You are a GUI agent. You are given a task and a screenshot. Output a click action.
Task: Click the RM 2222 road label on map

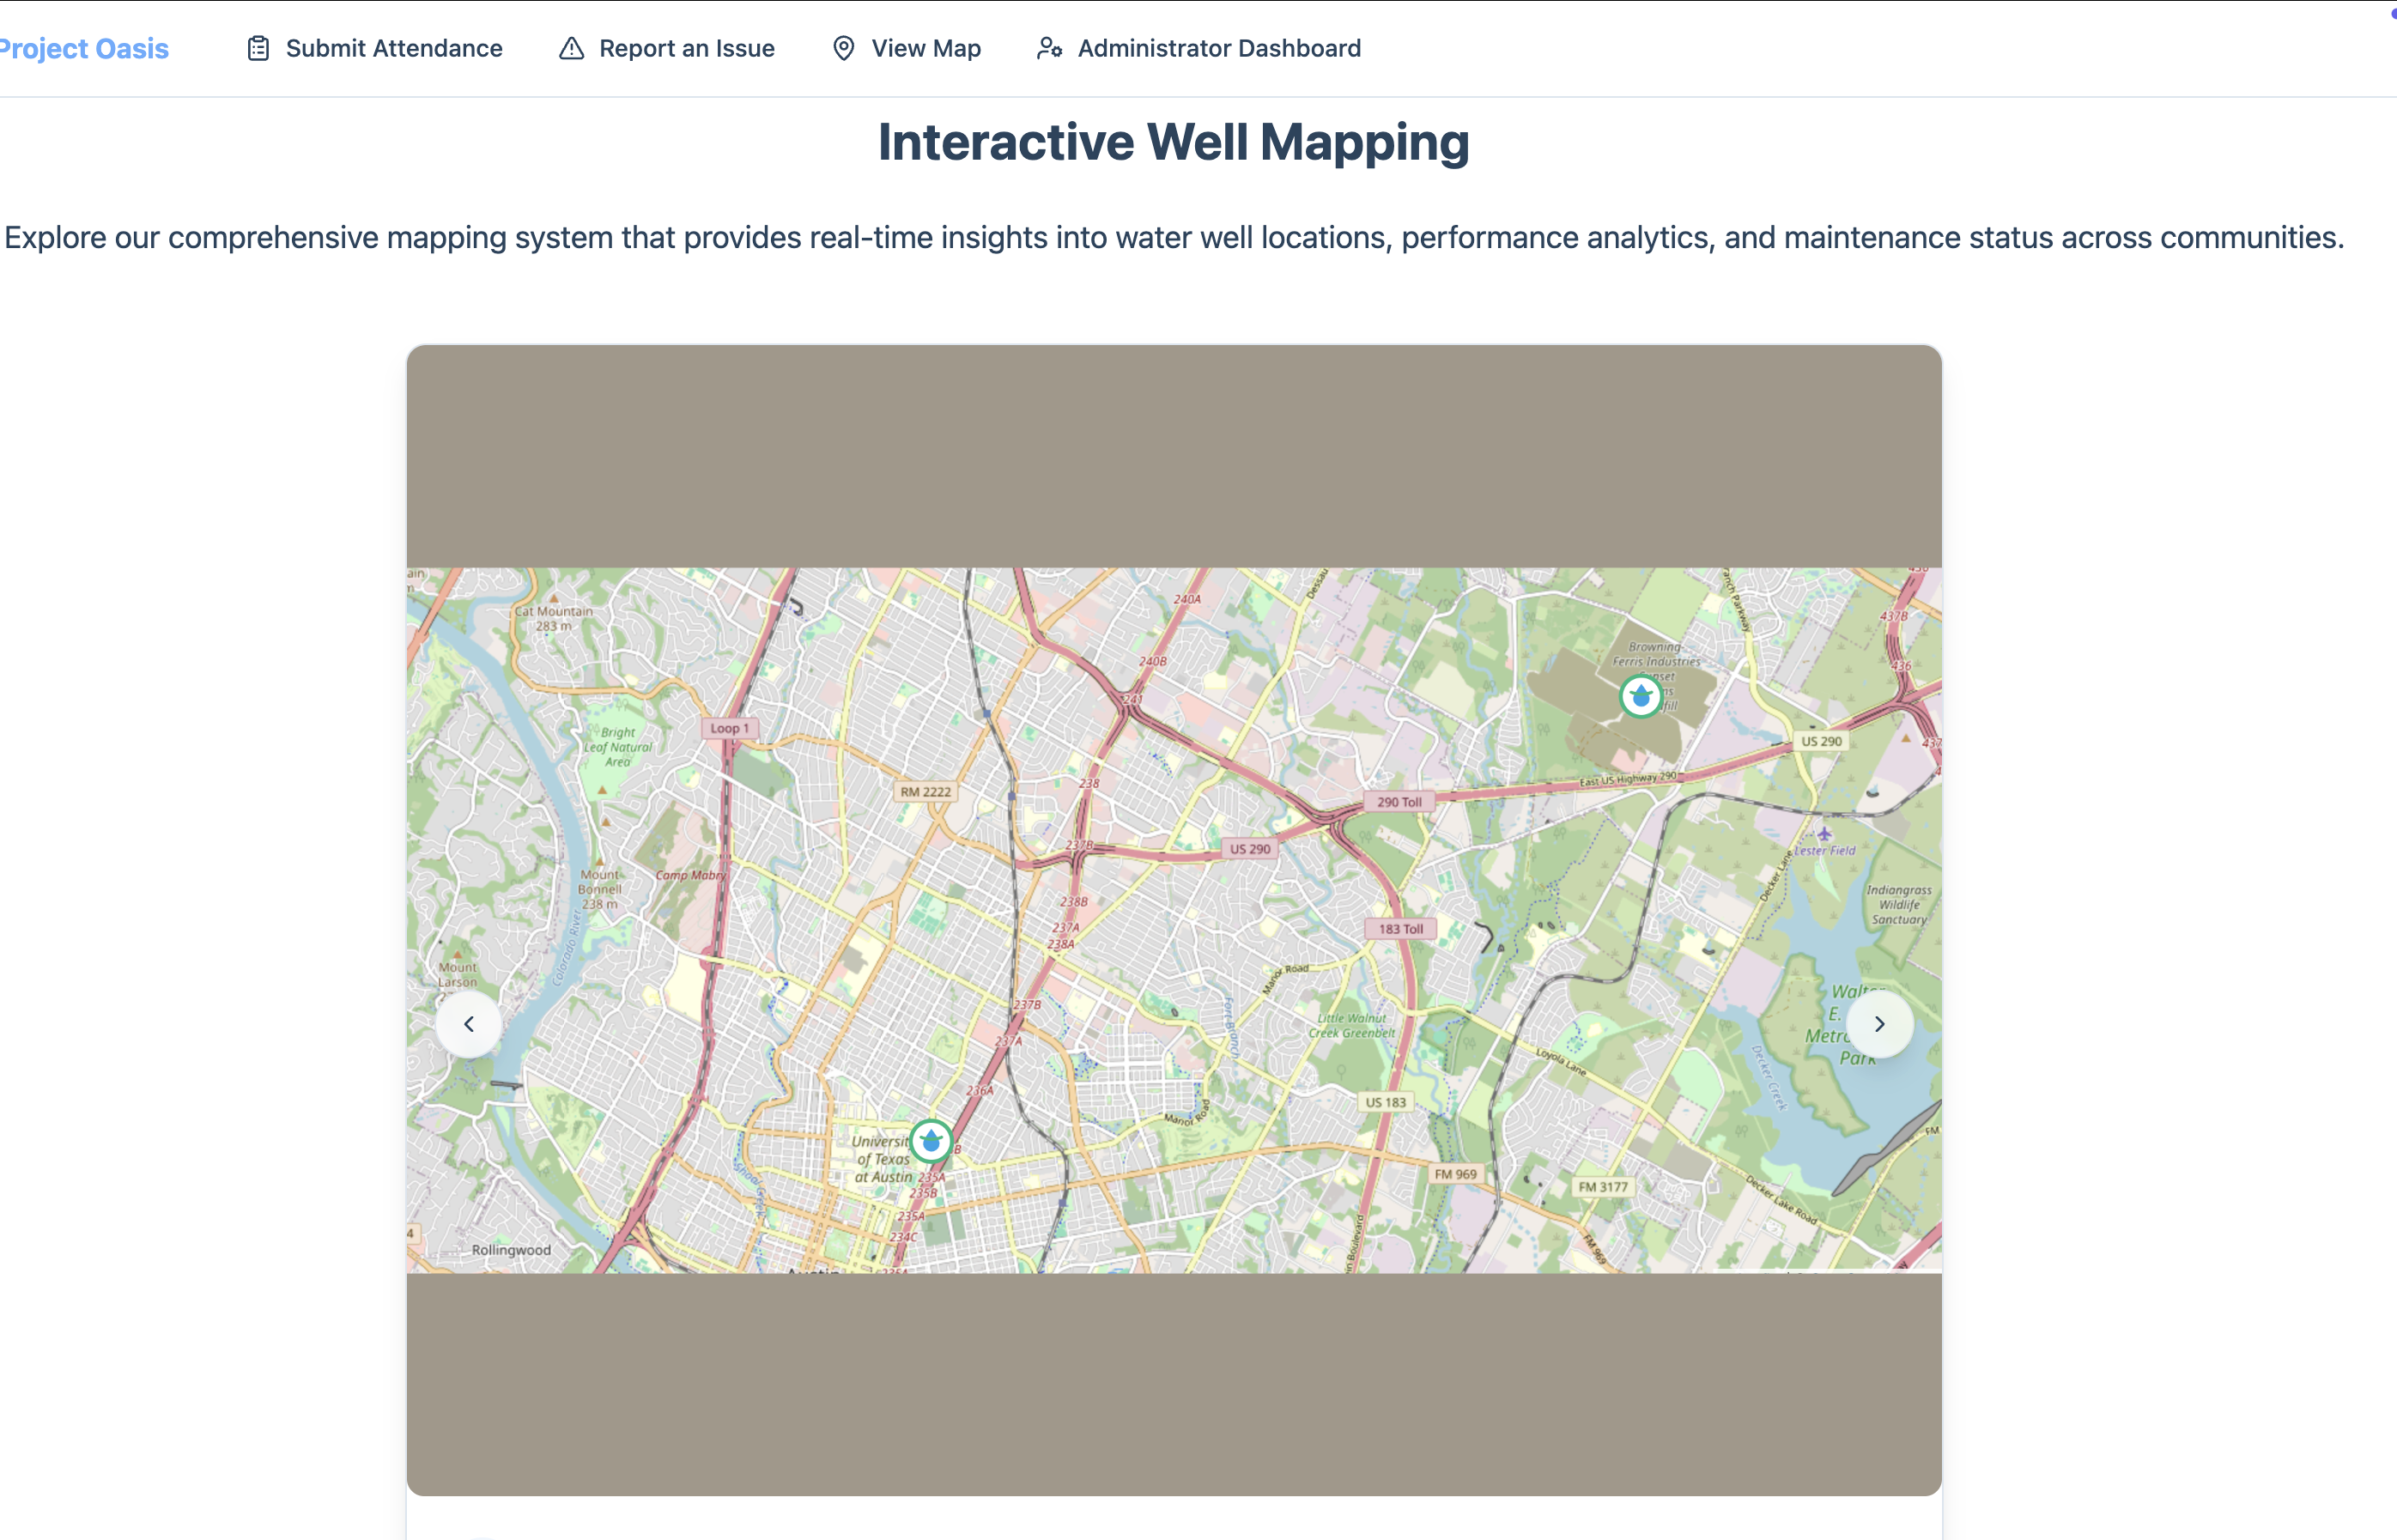[925, 792]
